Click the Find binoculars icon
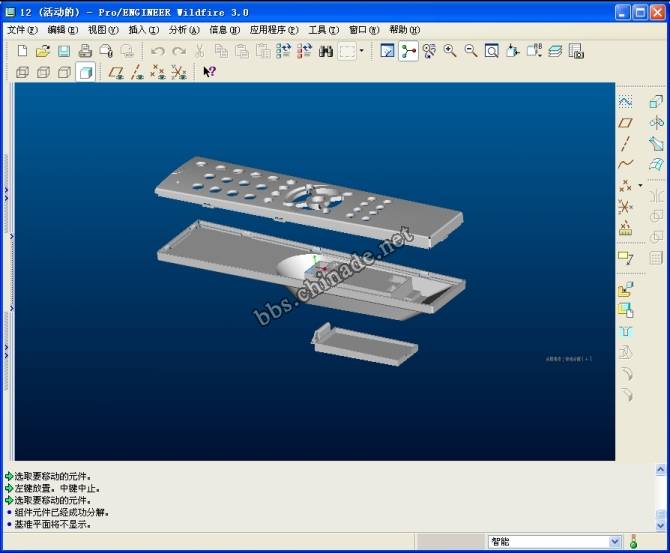Screen dimensions: 670x553 [x=325, y=51]
